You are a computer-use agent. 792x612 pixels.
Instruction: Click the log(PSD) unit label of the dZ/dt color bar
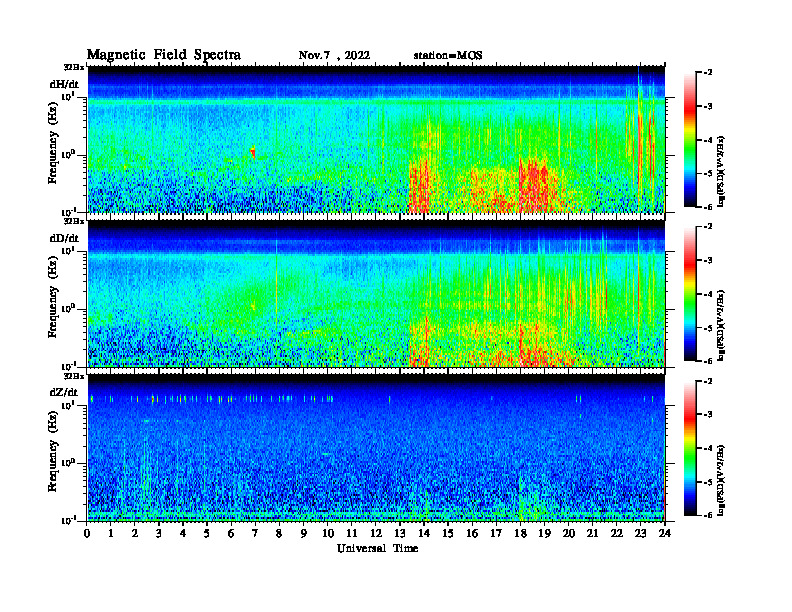point(722,479)
